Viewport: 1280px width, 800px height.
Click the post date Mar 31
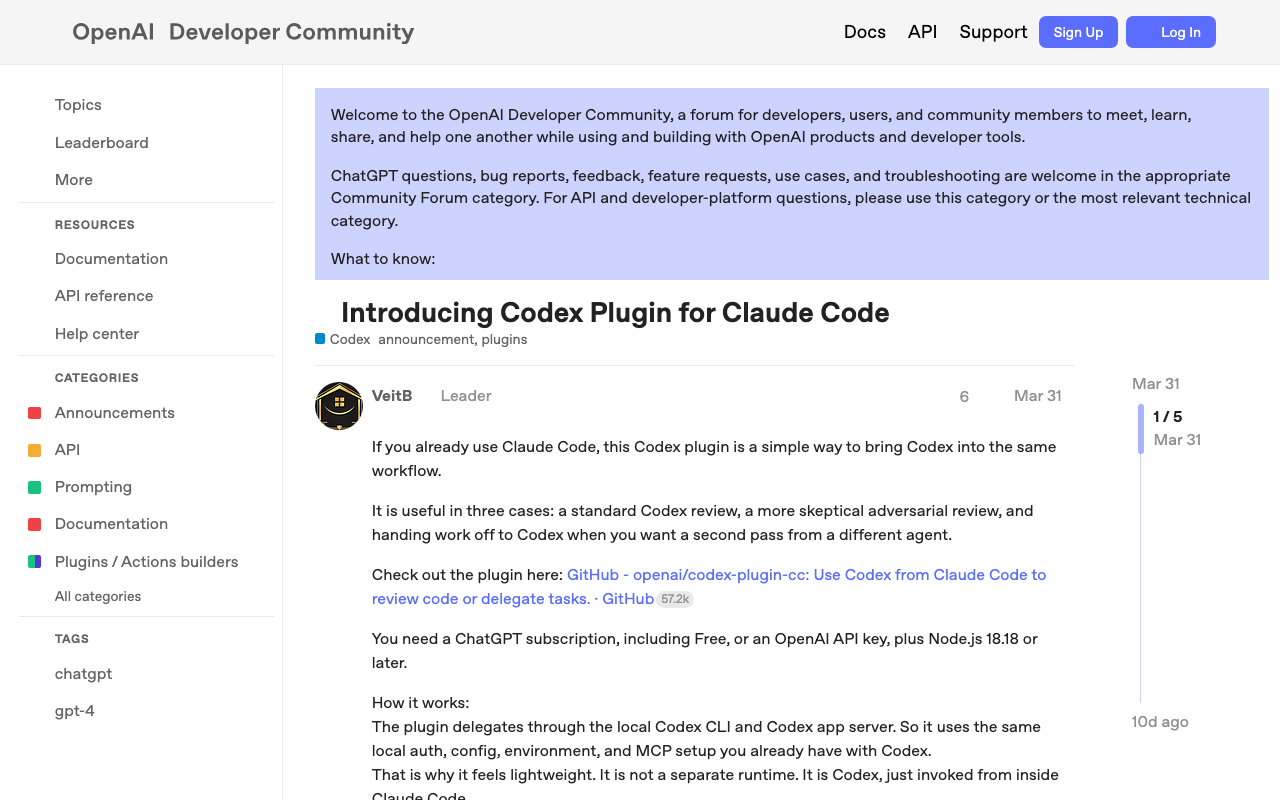click(1037, 396)
